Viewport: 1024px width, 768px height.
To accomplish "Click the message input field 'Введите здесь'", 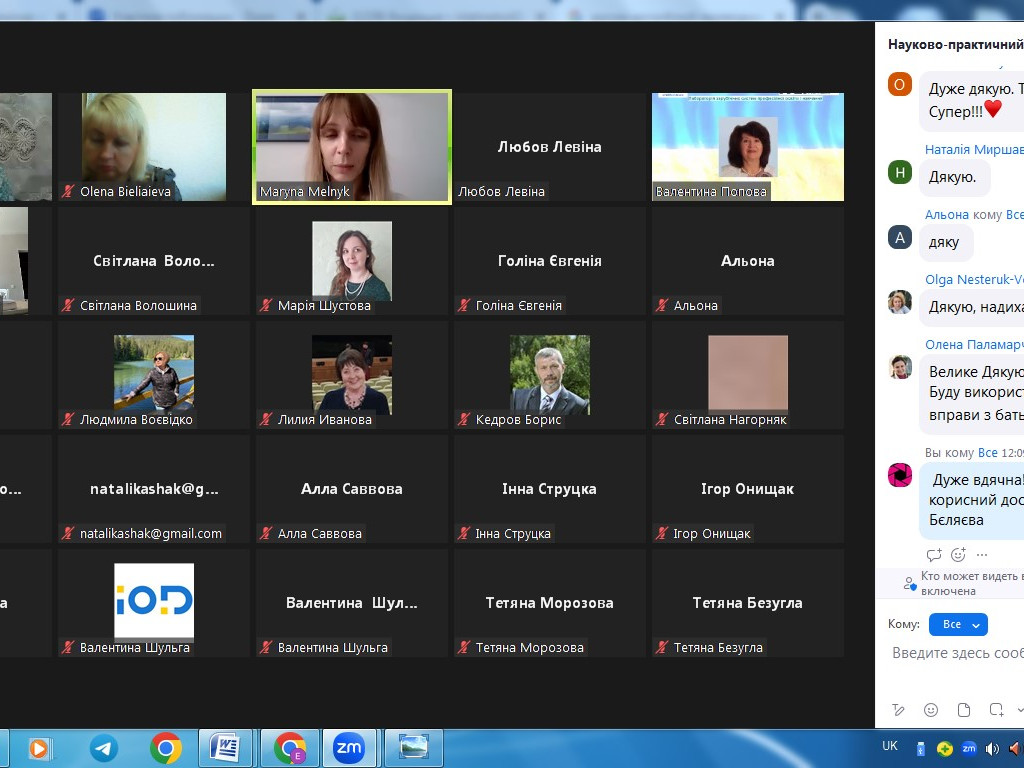I will (x=957, y=653).
